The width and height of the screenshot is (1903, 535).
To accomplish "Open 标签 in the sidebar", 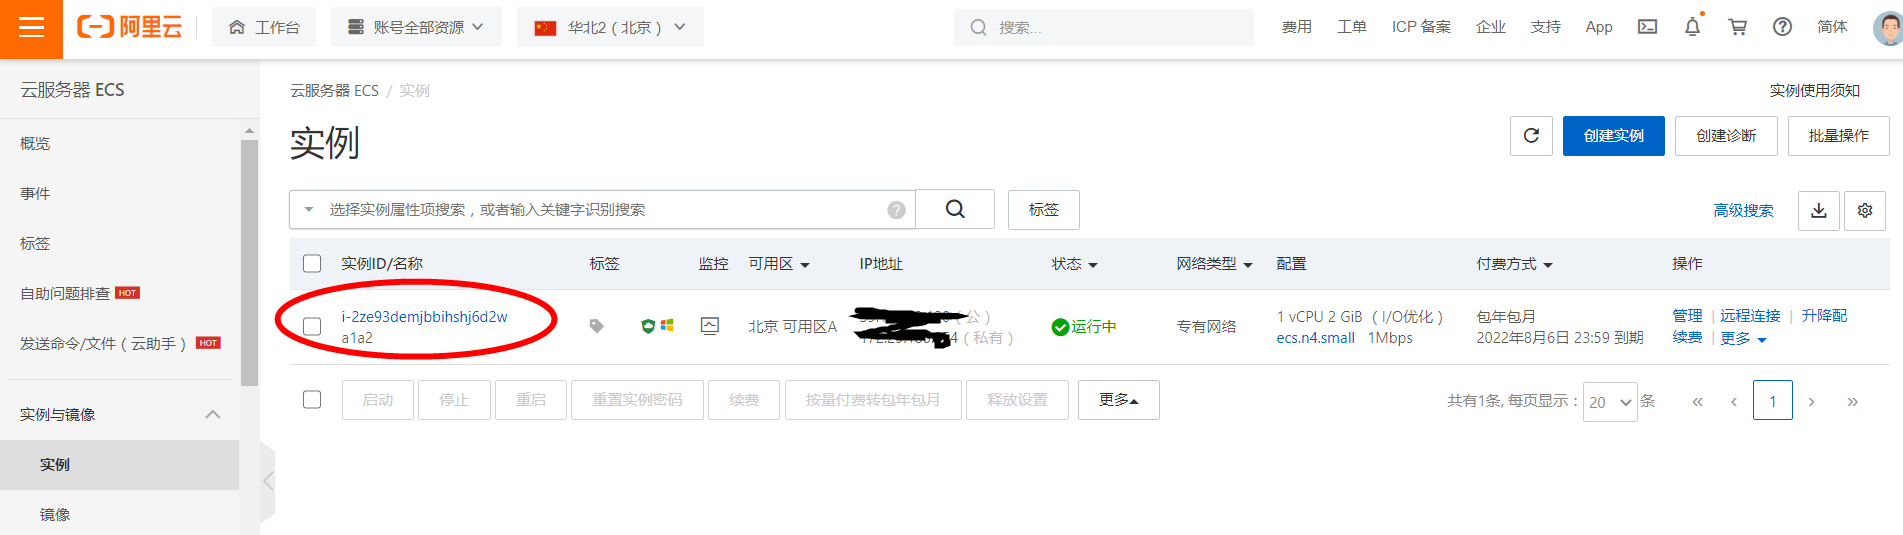I will 35,243.
